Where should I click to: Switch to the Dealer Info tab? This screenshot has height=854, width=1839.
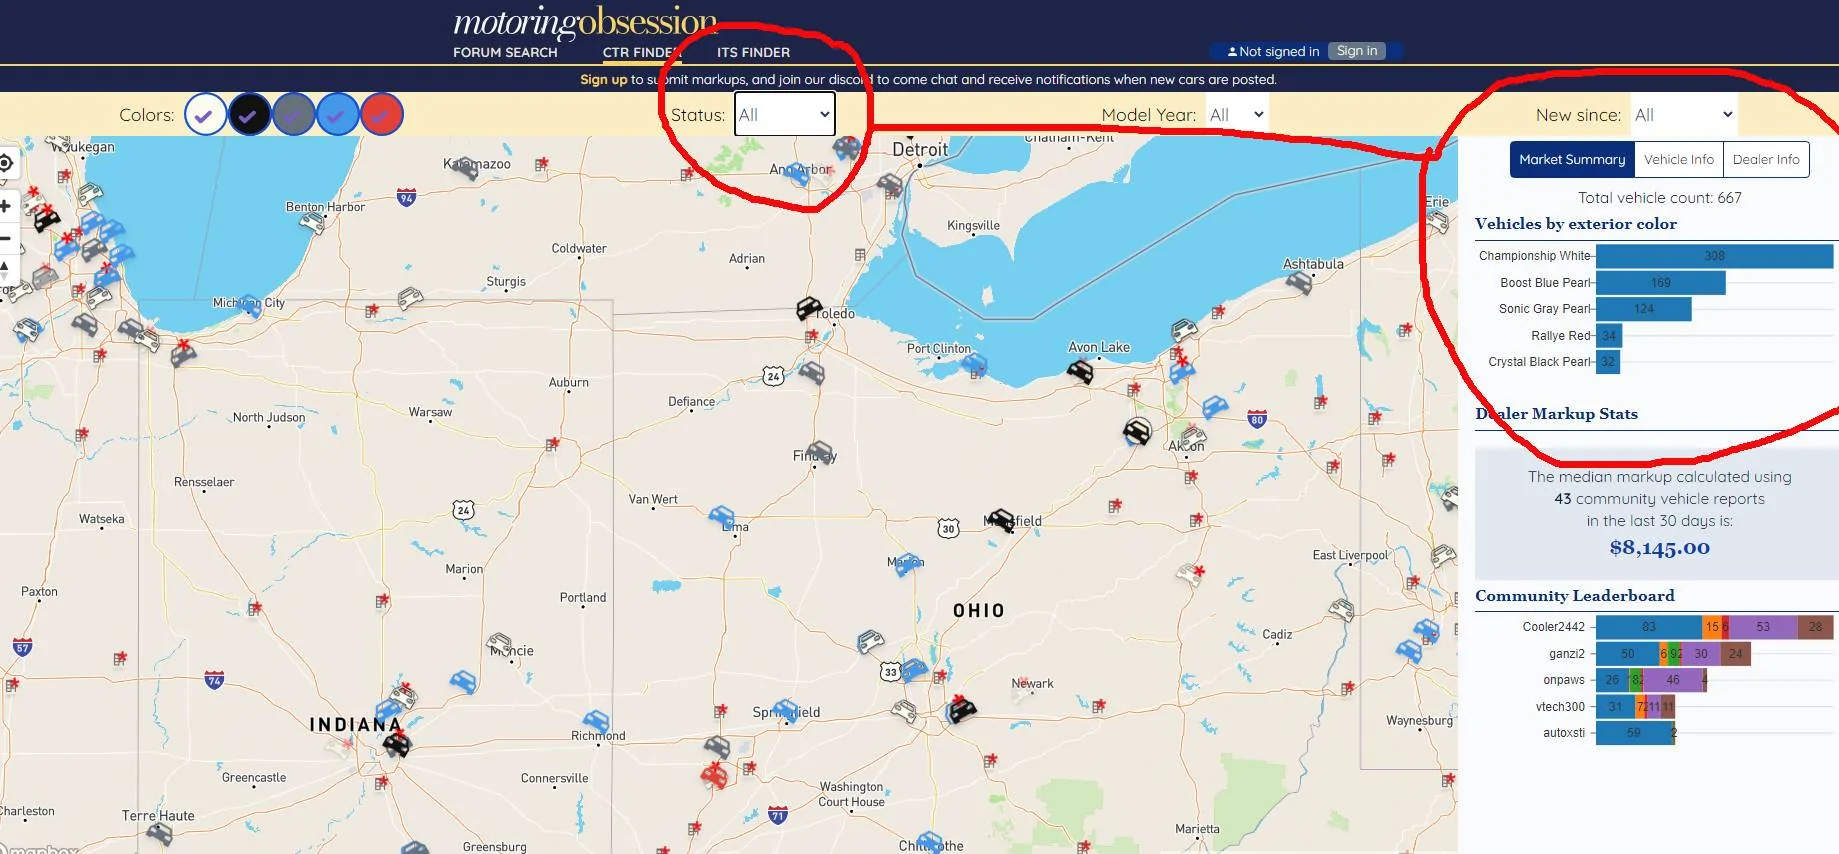(x=1766, y=160)
